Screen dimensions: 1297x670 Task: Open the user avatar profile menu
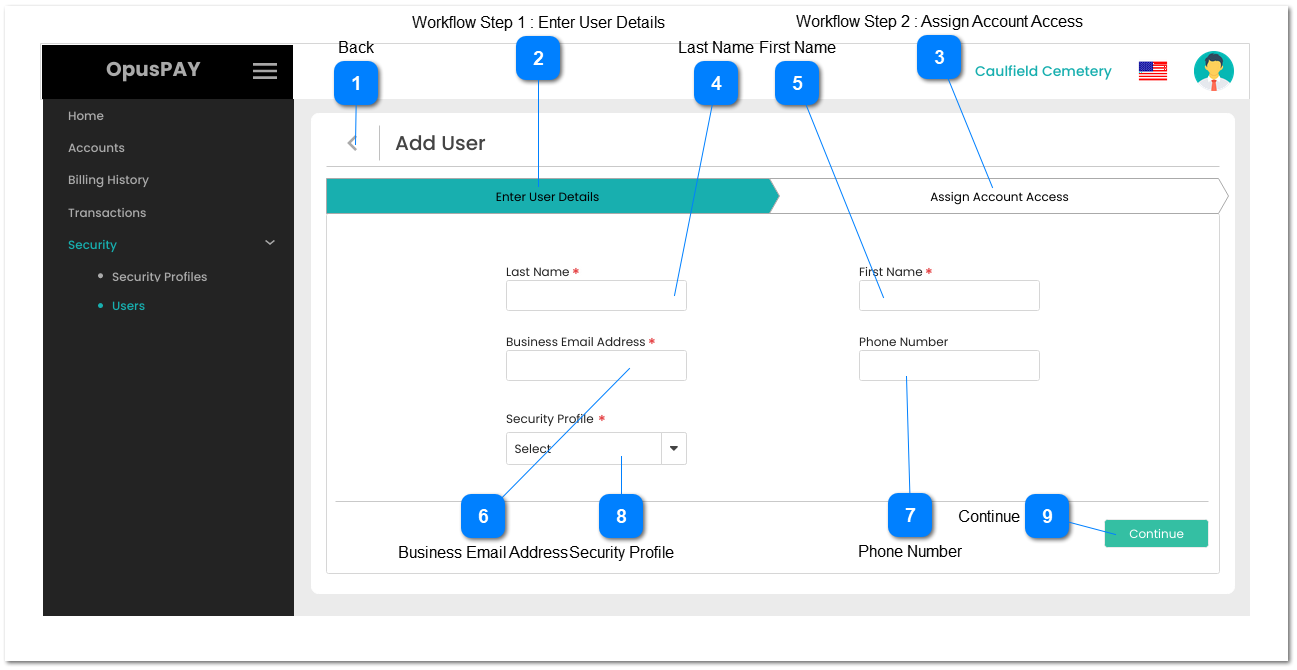1213,71
